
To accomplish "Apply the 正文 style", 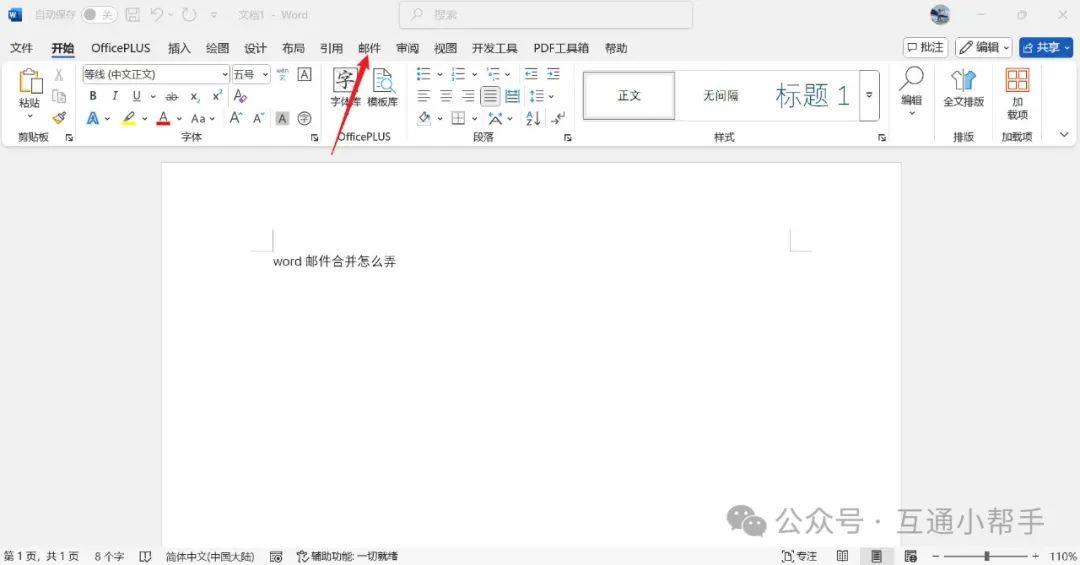I will (x=629, y=96).
